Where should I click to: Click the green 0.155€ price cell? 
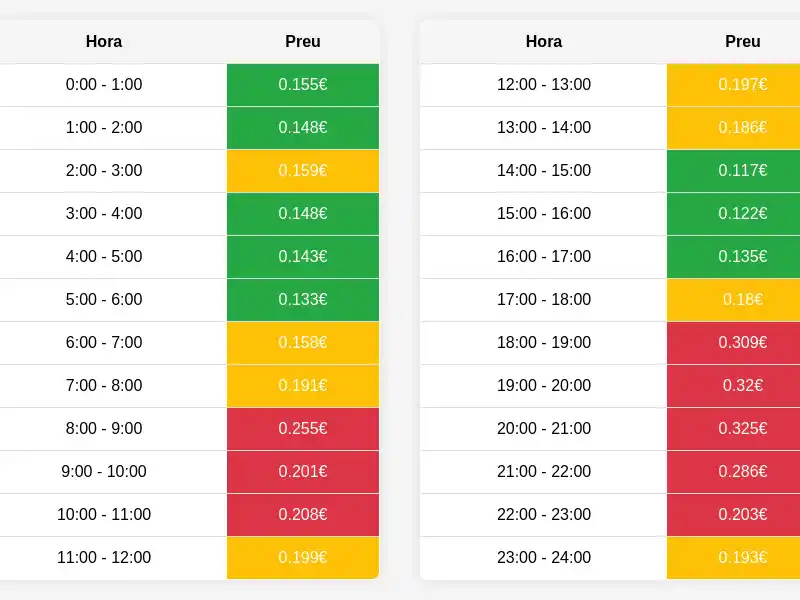(303, 85)
